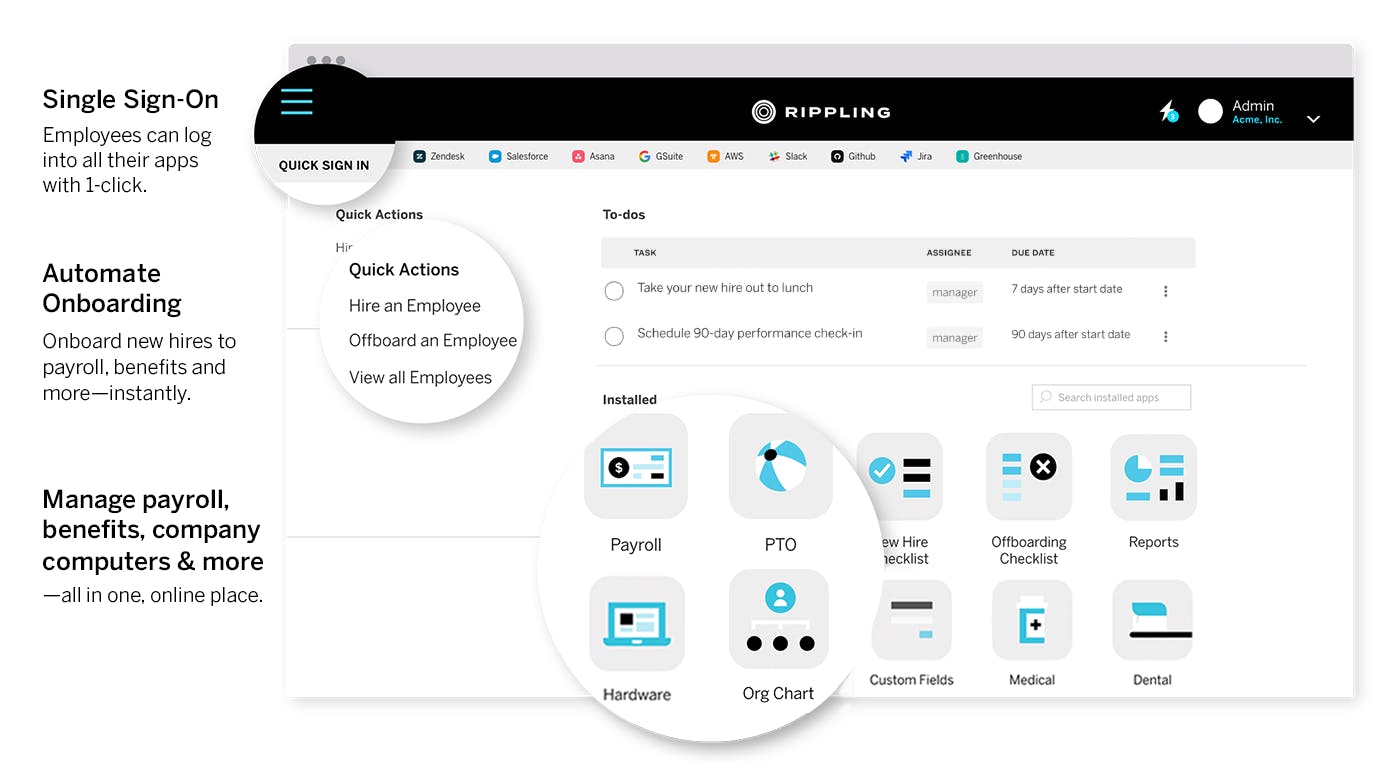Click the ASSIGNEE column header
The image size is (1390, 782).
tap(949, 253)
